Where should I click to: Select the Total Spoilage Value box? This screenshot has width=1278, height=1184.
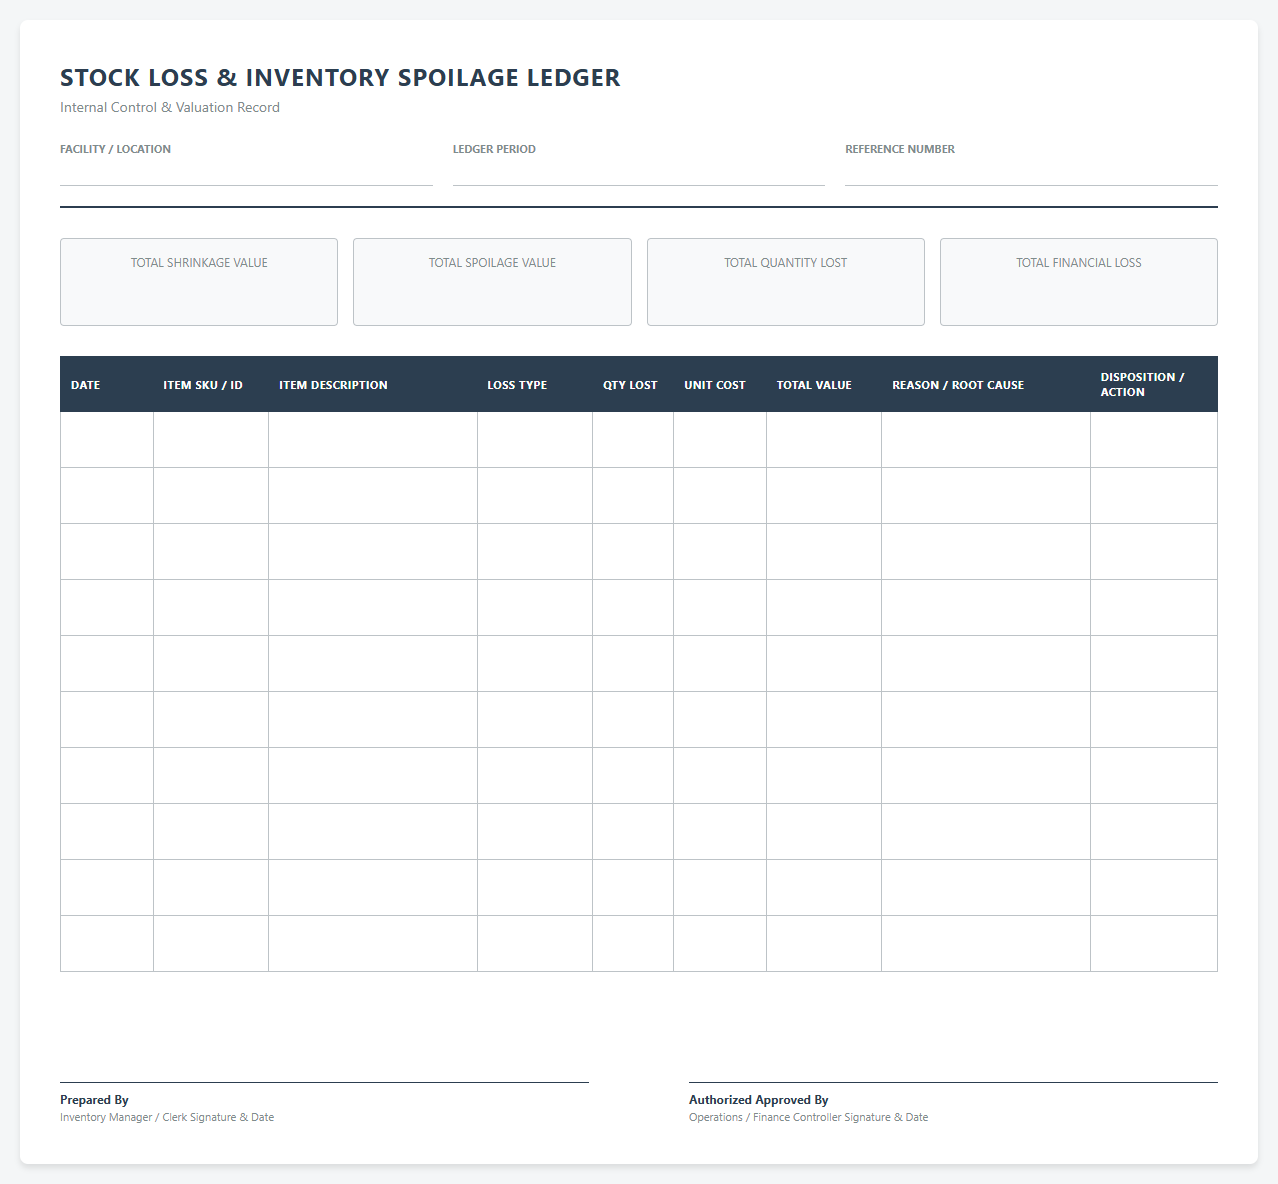click(x=492, y=282)
